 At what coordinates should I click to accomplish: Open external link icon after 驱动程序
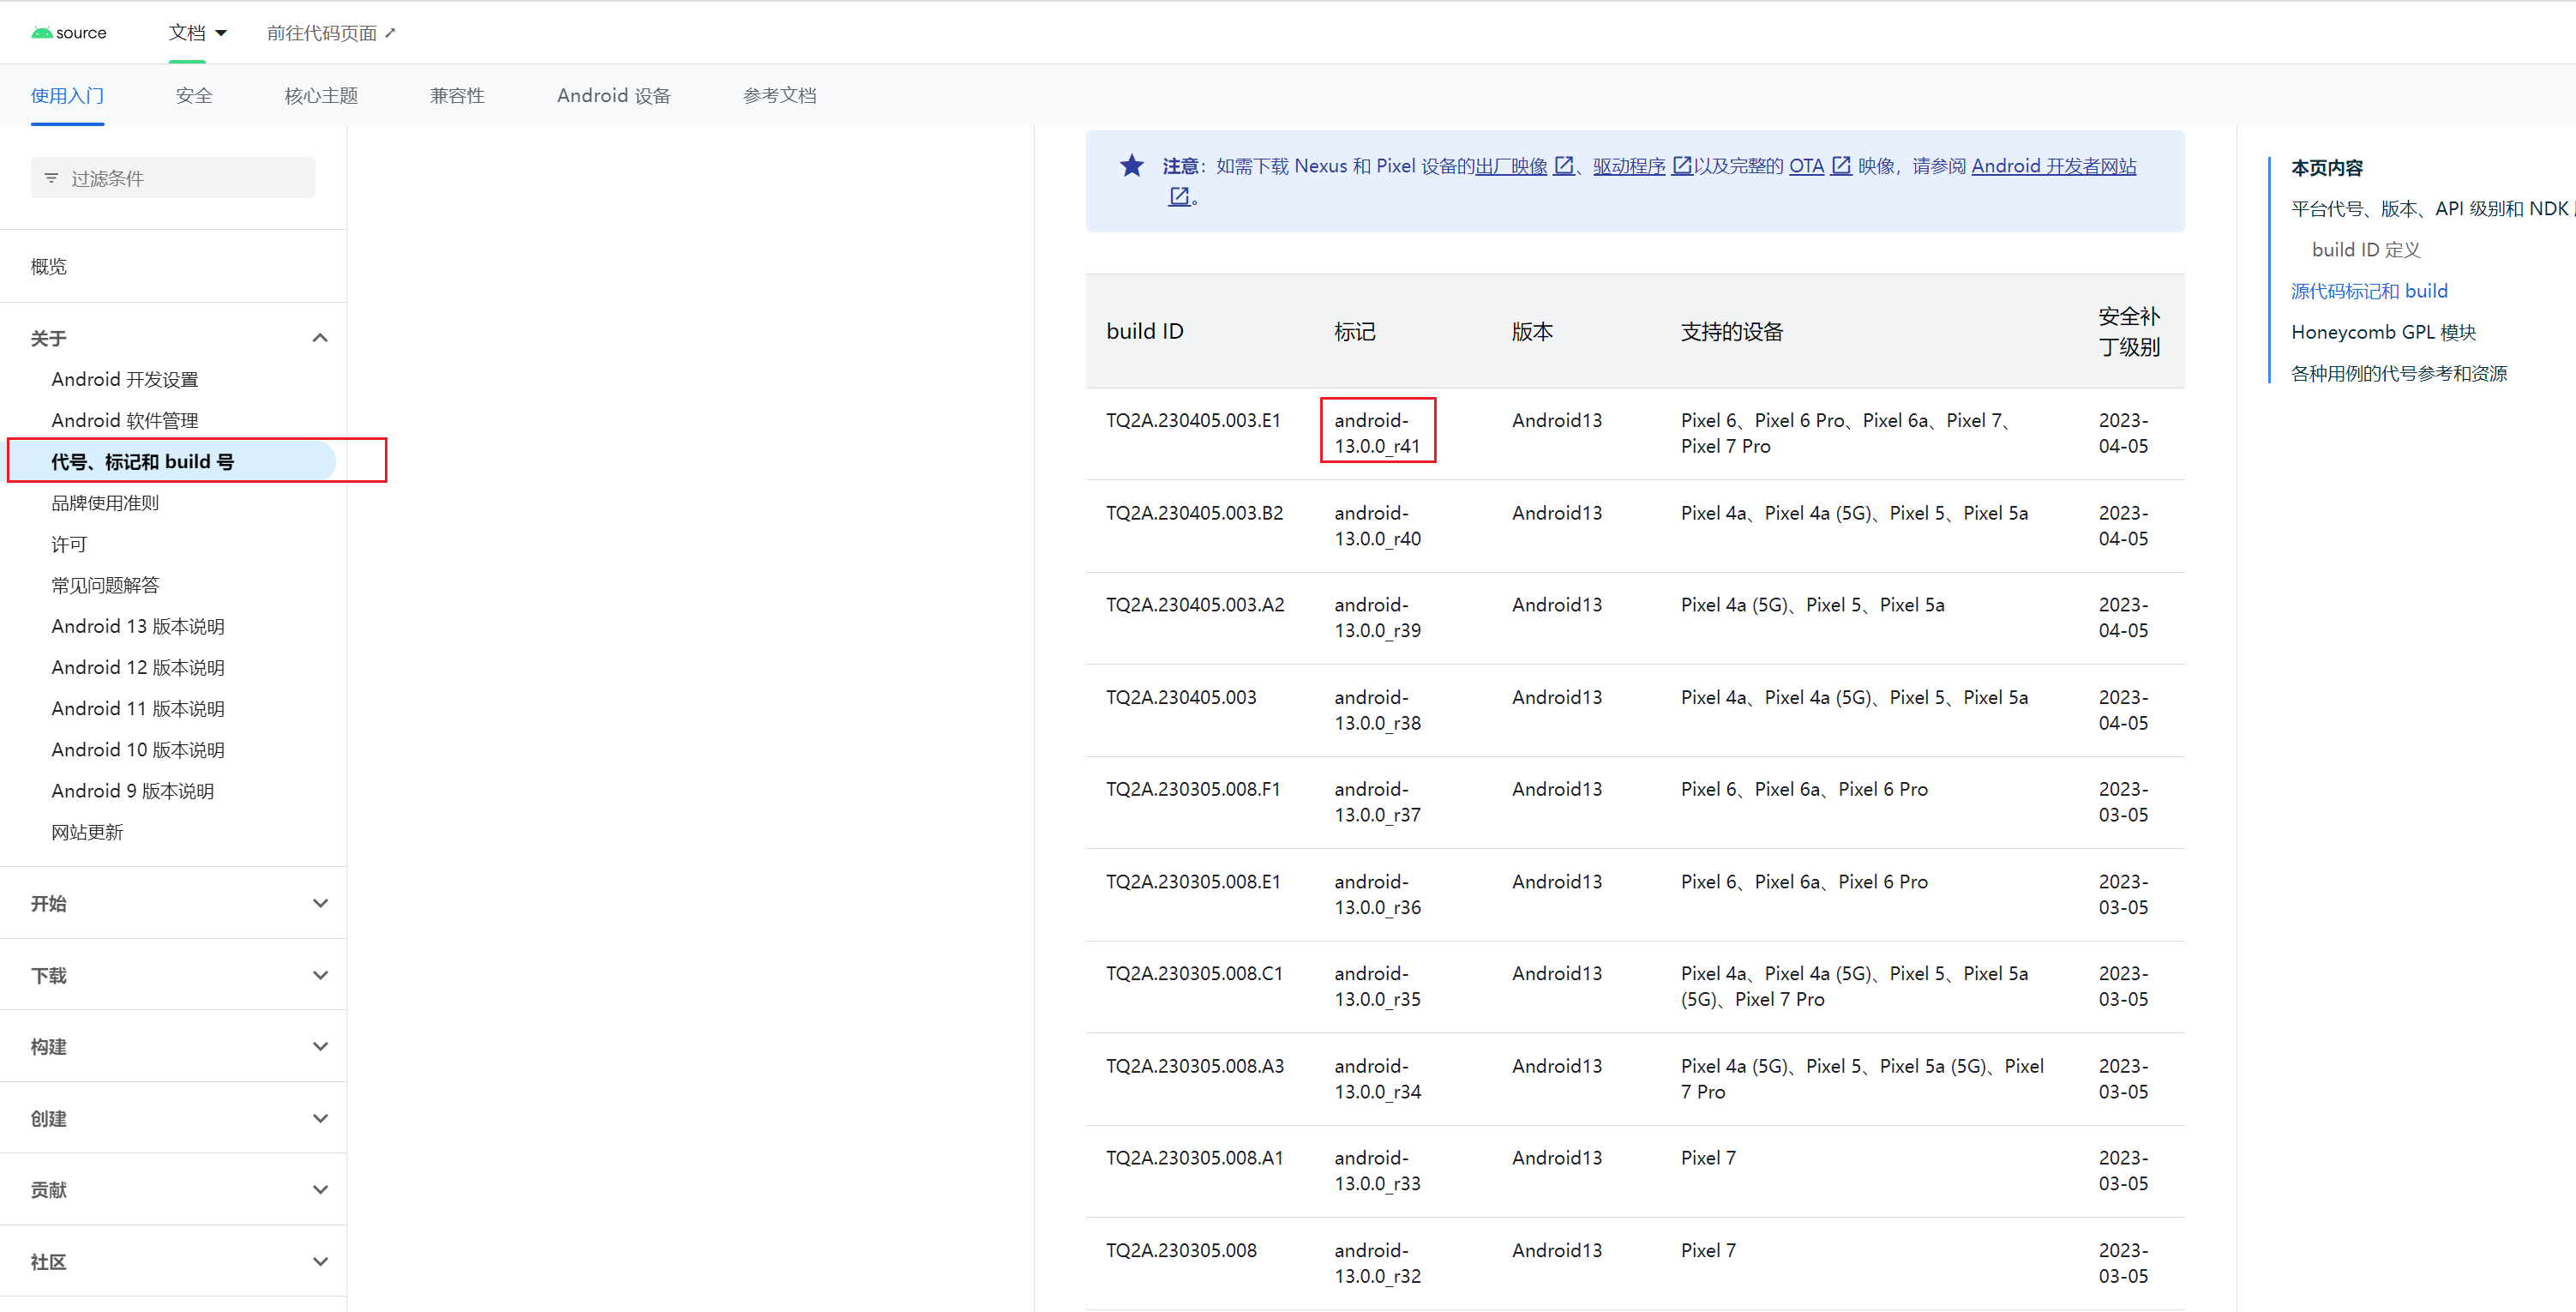tap(1682, 166)
